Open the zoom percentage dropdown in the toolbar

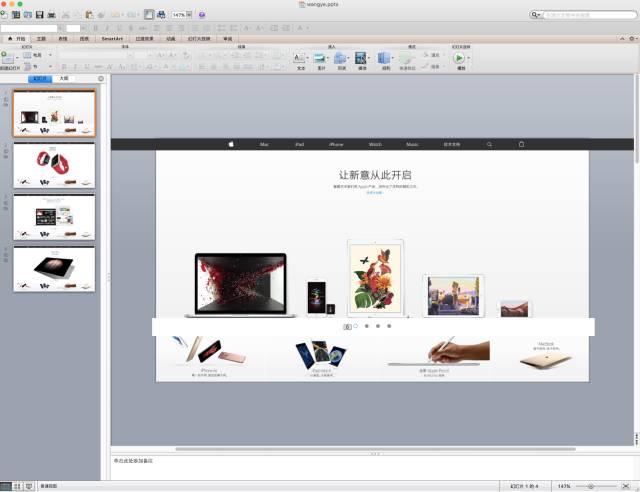click(189, 15)
